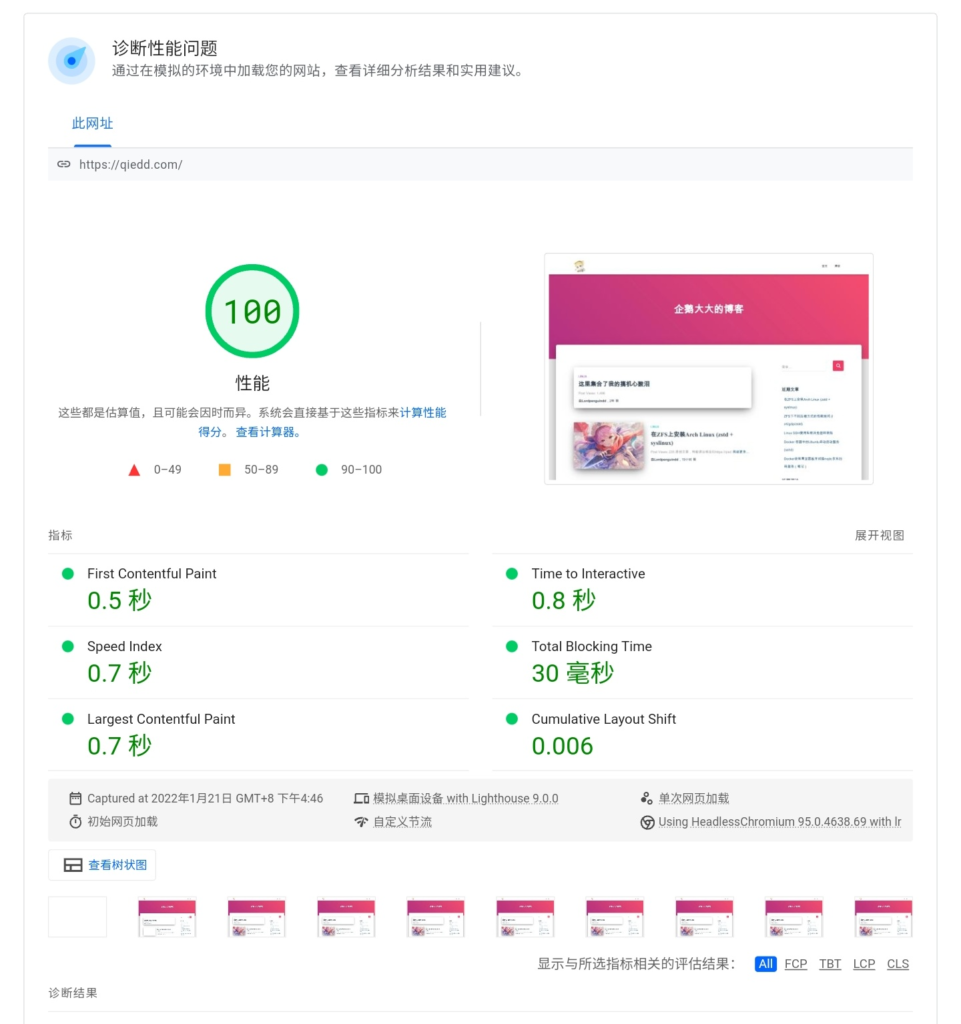The width and height of the screenshot is (961, 1024).
Task: Click the stopwatch icon for initial page load
Action: 75,822
